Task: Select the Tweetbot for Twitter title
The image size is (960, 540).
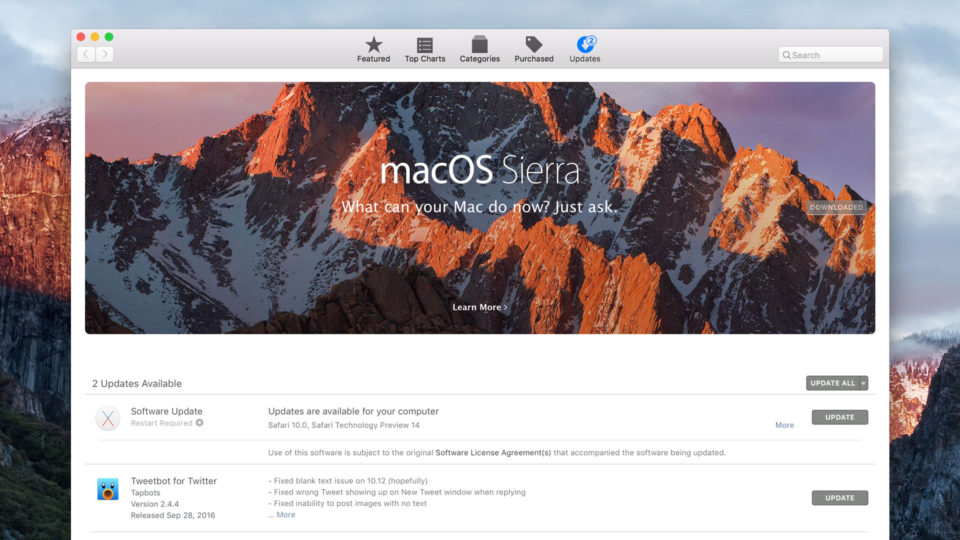Action: 174,481
